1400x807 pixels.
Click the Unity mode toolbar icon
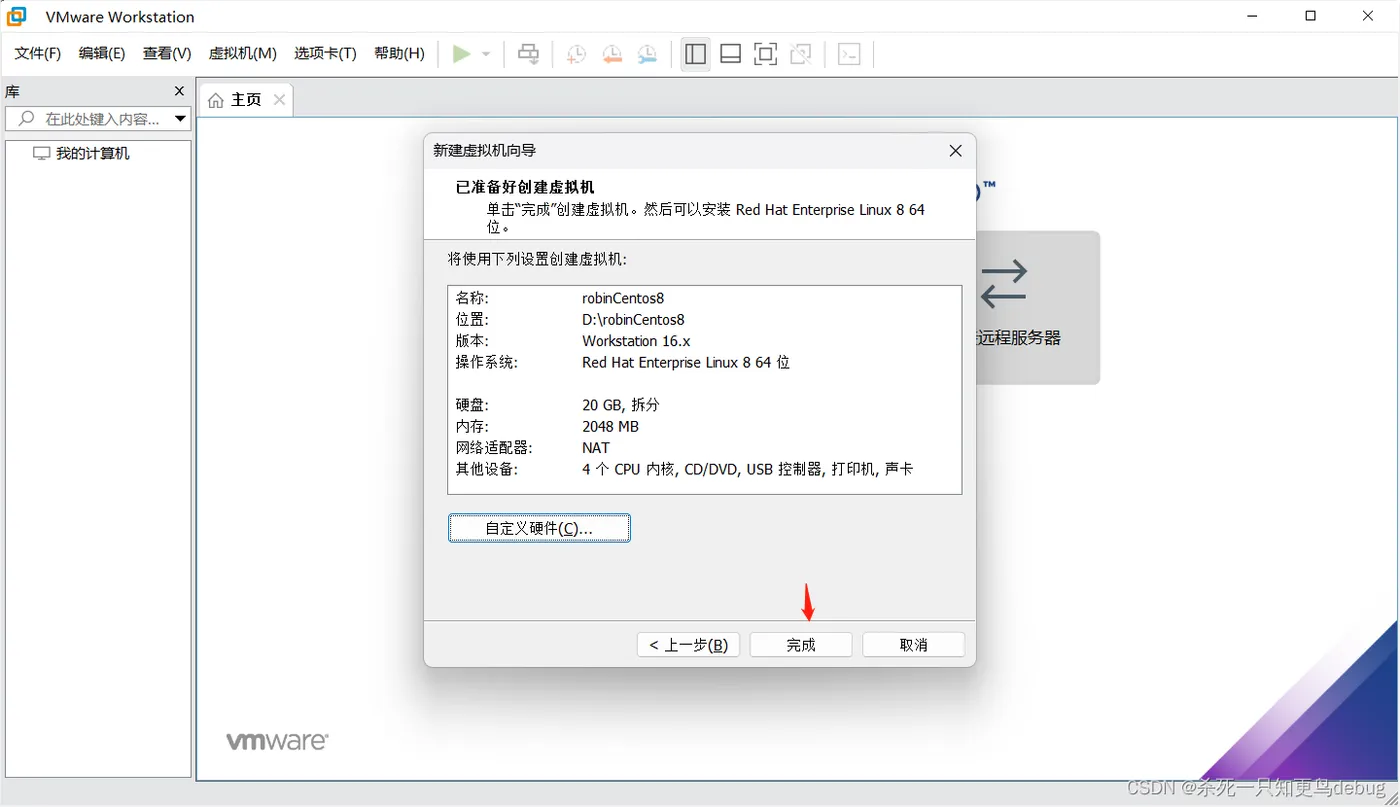pyautogui.click(x=800, y=54)
